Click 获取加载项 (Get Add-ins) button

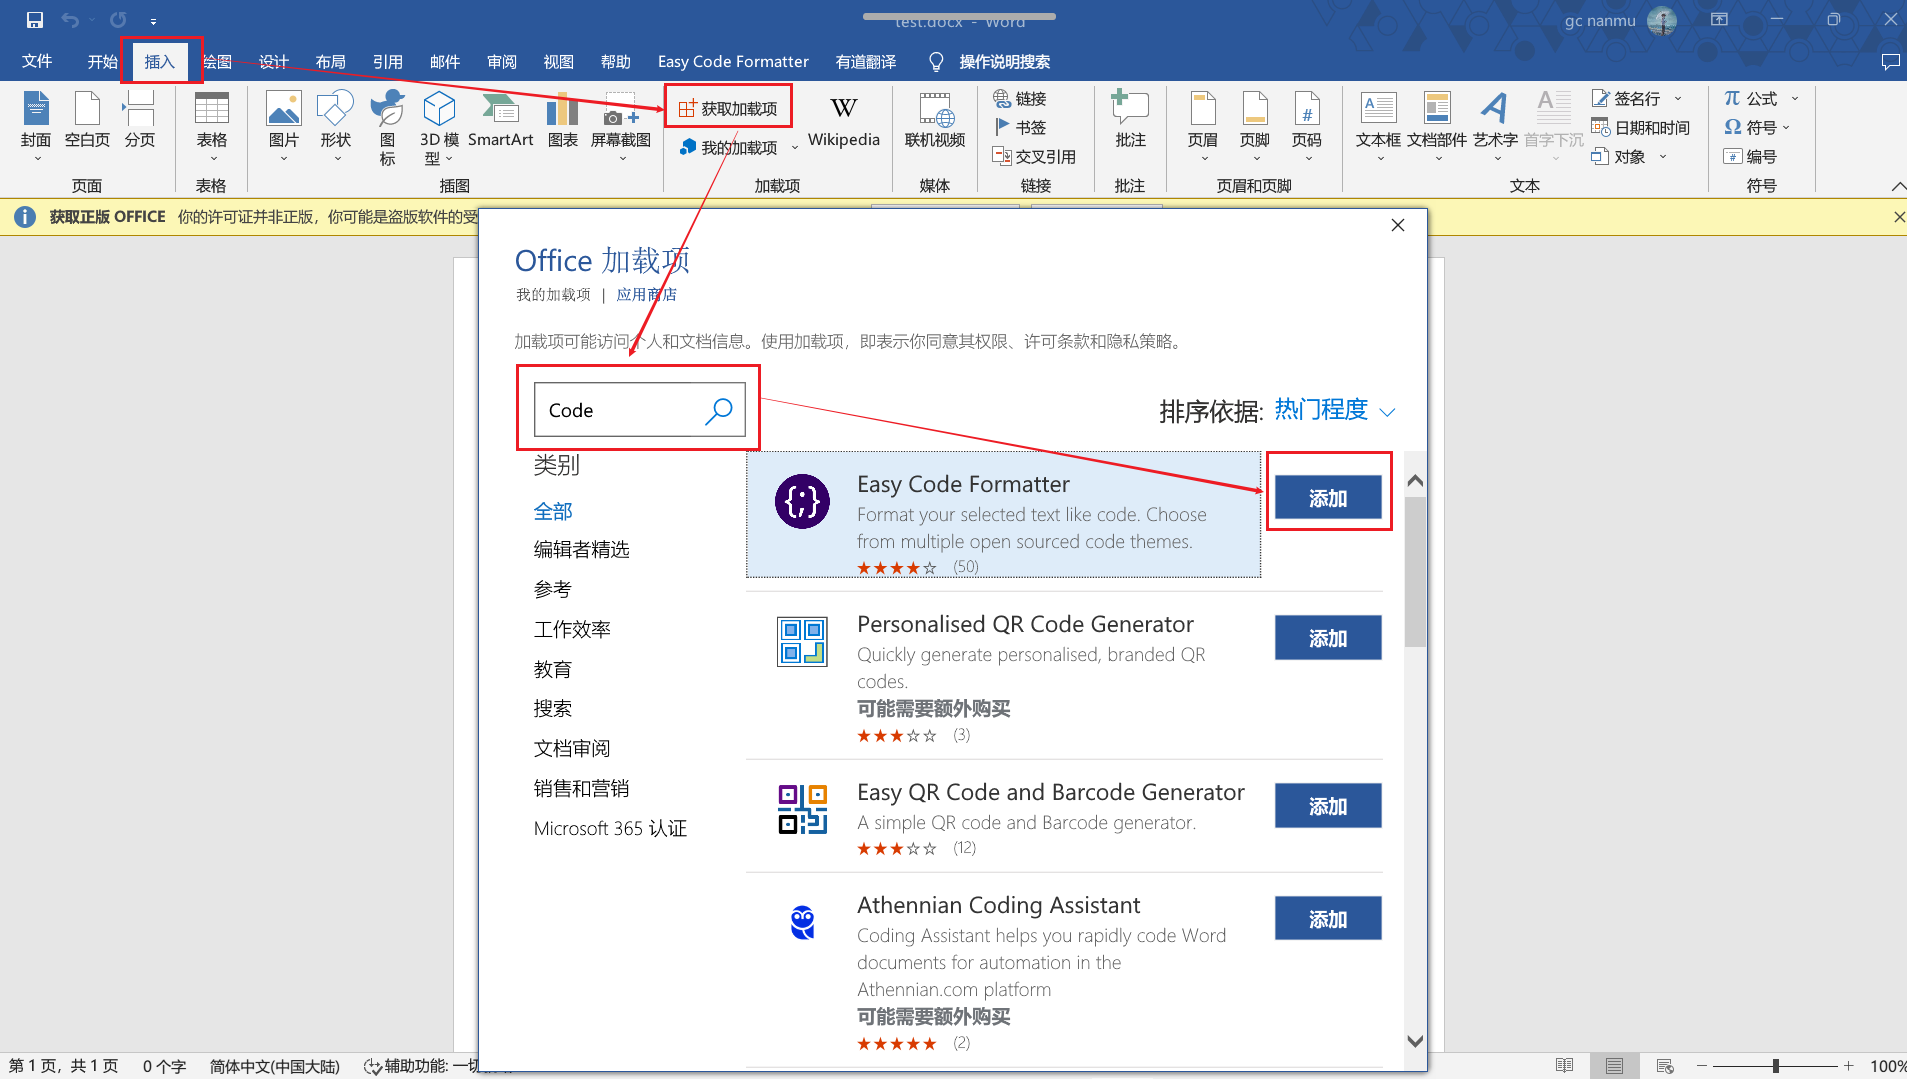tap(728, 108)
